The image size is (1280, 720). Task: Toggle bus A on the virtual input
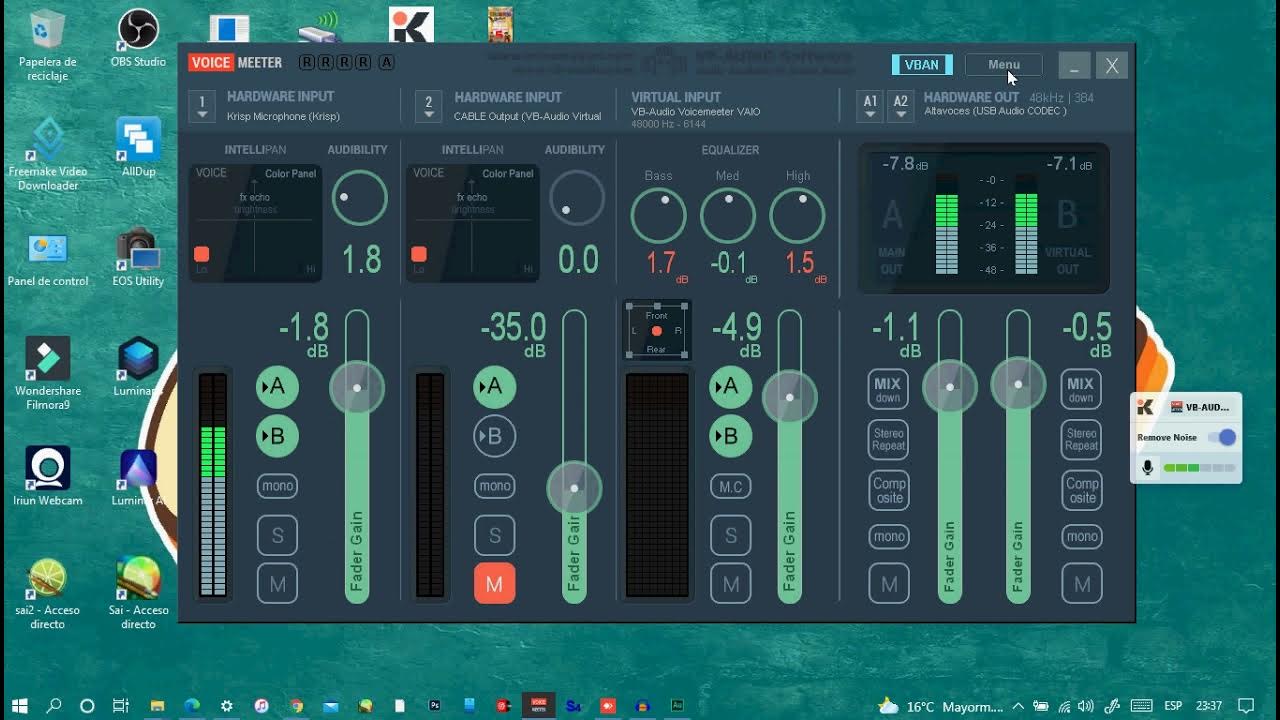730,387
